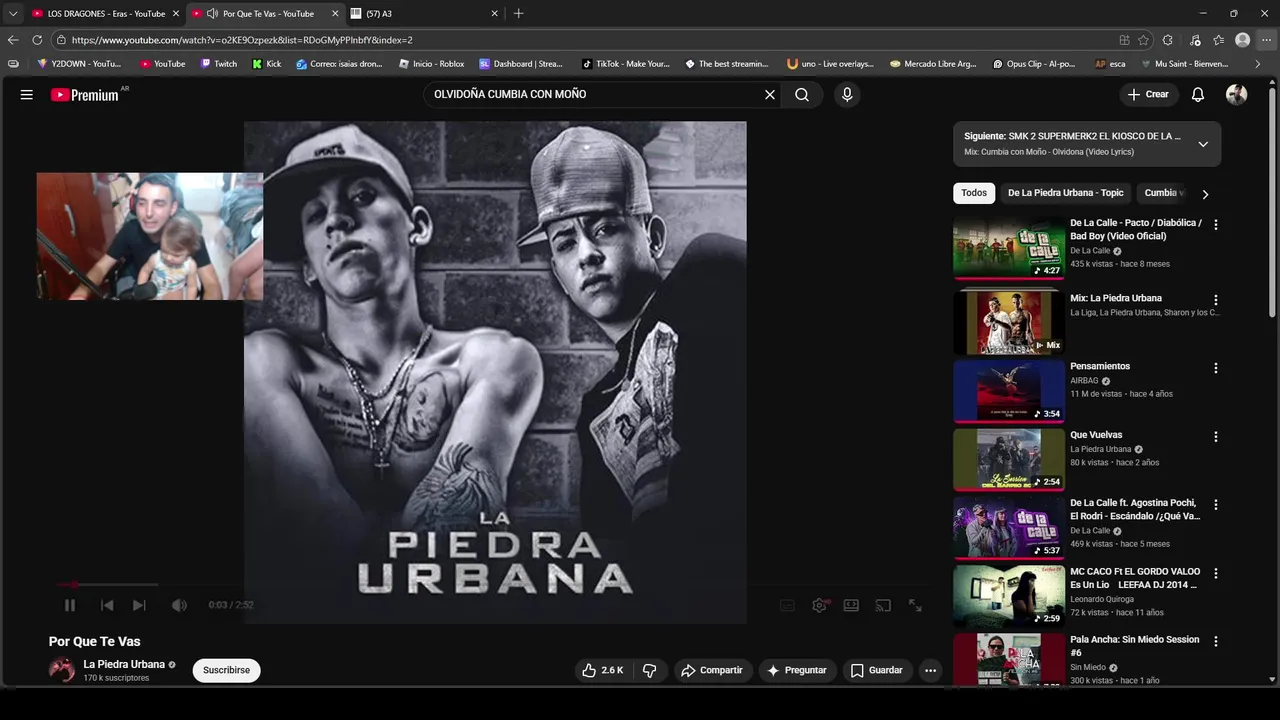
Task: Open Mix: La Piedra Urbana thumbnail
Action: [1009, 323]
